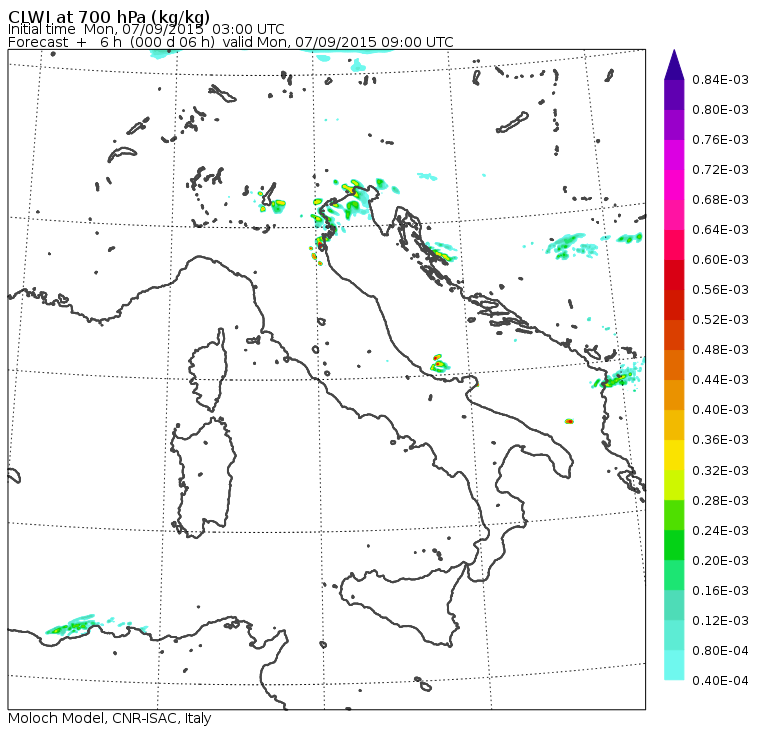This screenshot has width=760, height=731.
Task: Select the "Initial time Mon, 07/09/2015 03:00 UTC" line
Action: pyautogui.click(x=146, y=29)
